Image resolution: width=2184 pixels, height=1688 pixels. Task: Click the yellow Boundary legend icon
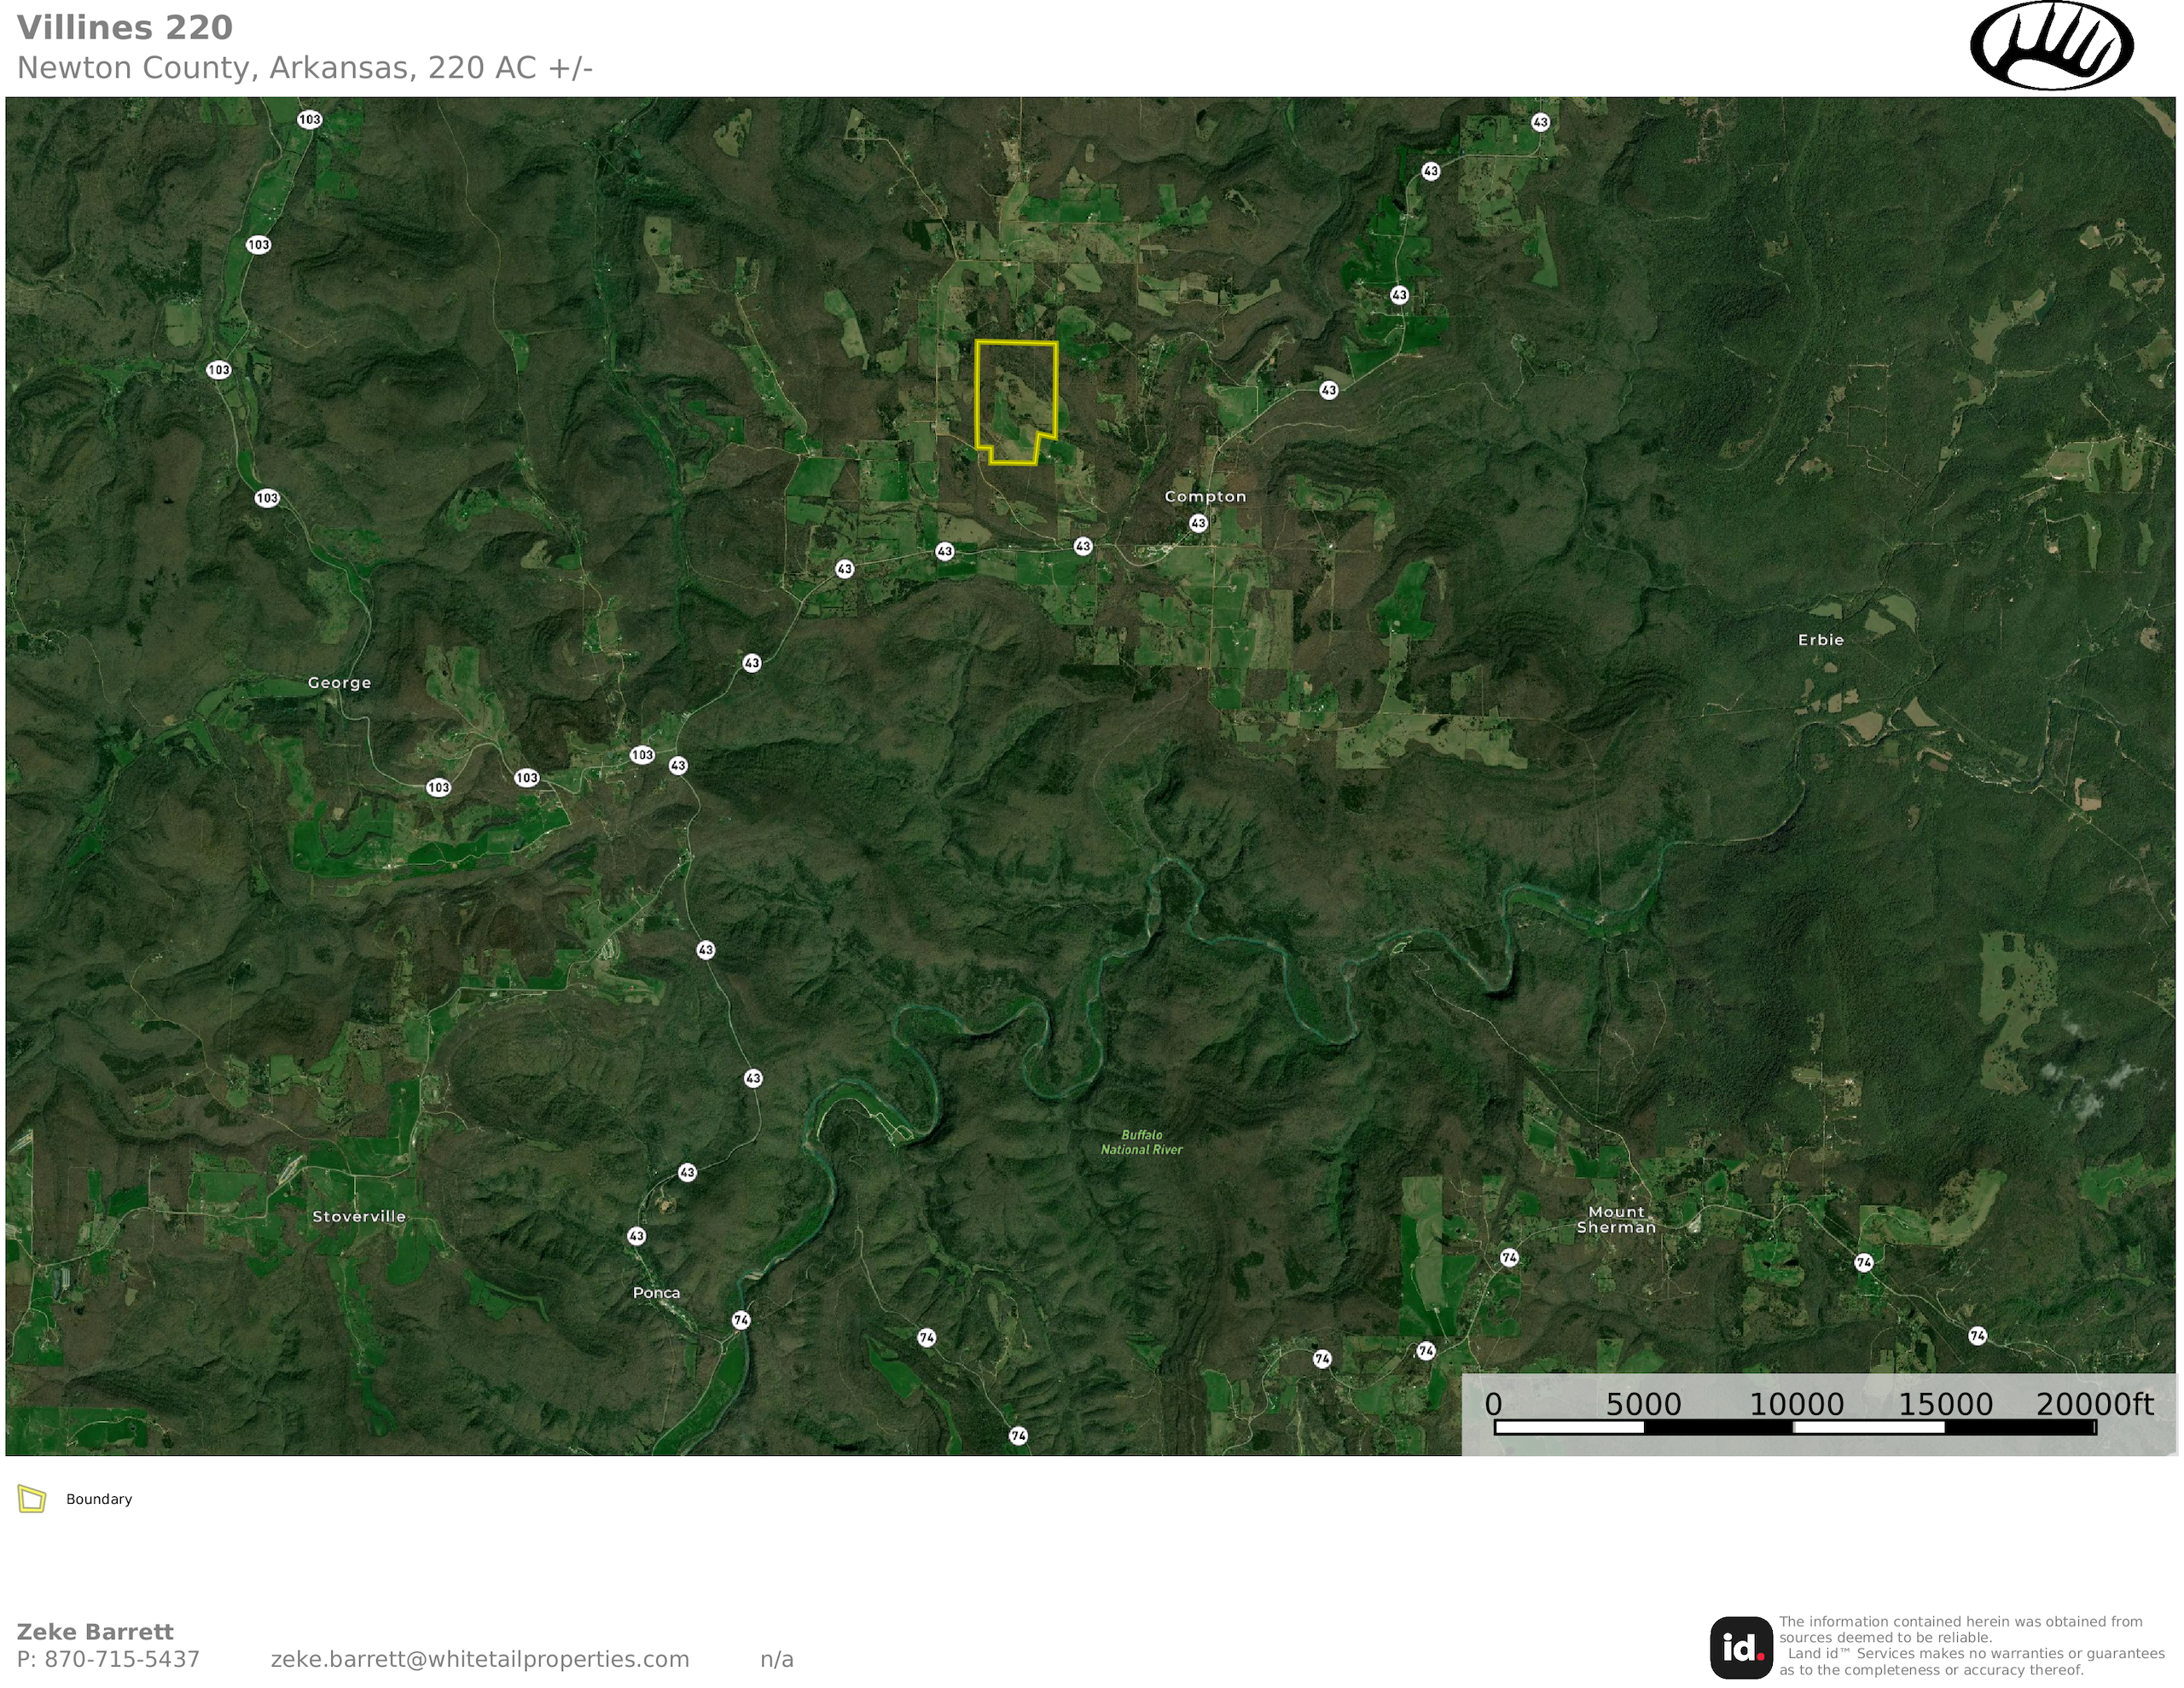[x=32, y=1499]
